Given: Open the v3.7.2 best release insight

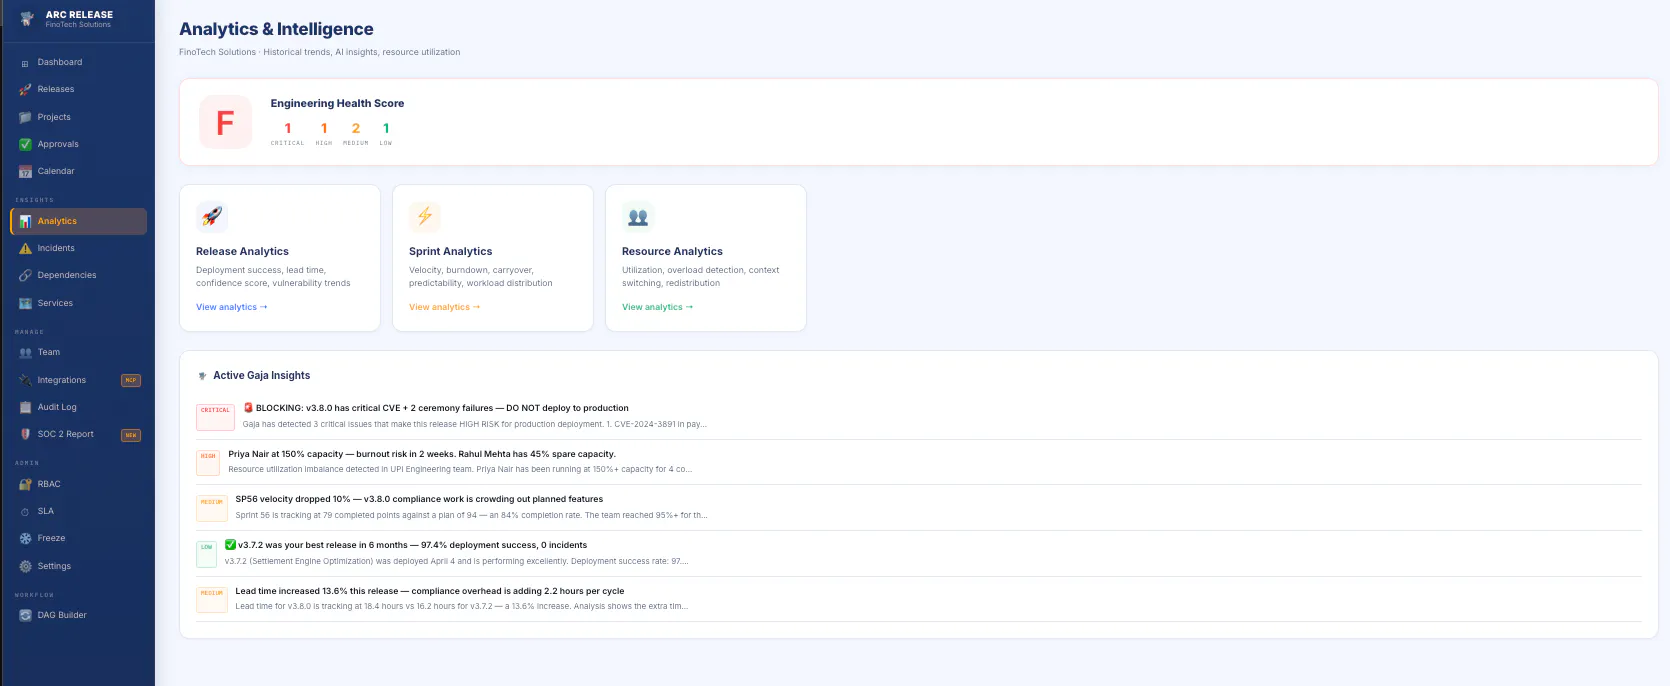Looking at the screenshot, I should coord(919,553).
